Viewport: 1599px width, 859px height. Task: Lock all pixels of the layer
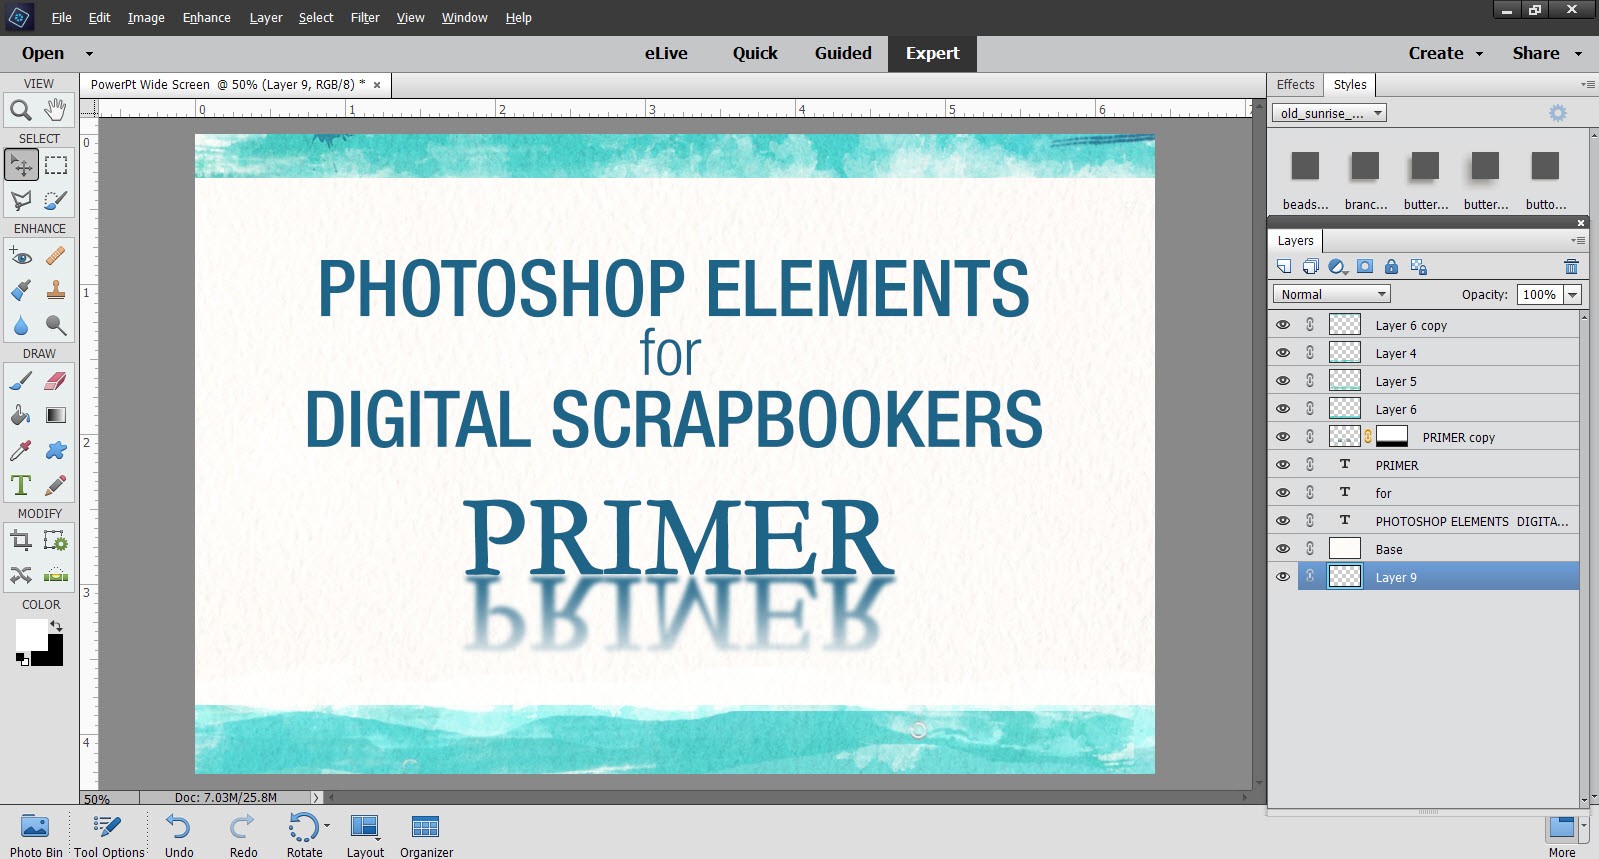(1391, 266)
